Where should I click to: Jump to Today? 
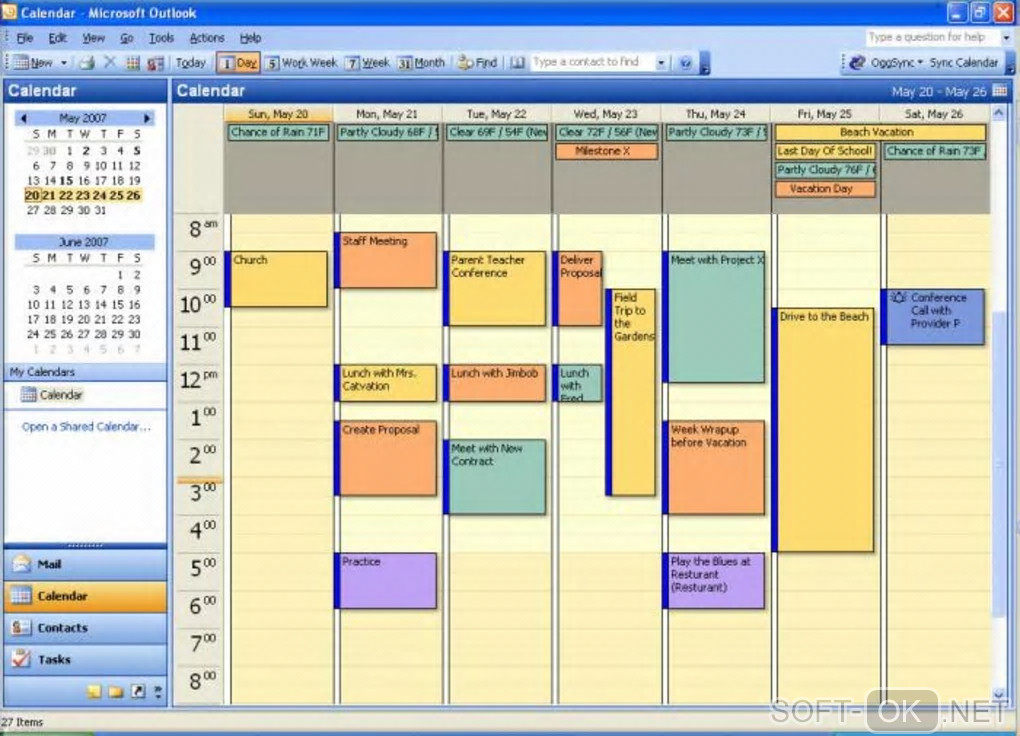[x=190, y=62]
